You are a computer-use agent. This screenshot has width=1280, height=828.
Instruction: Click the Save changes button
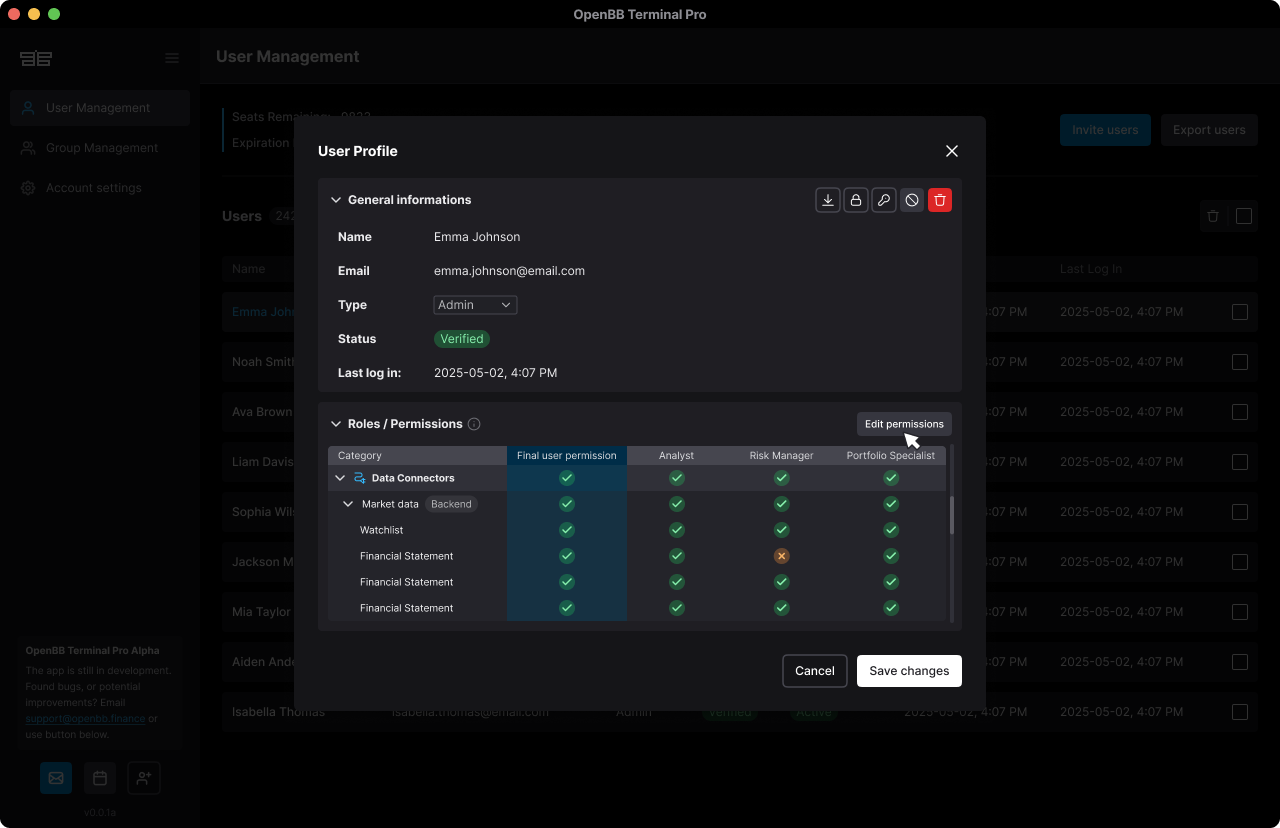pos(909,671)
